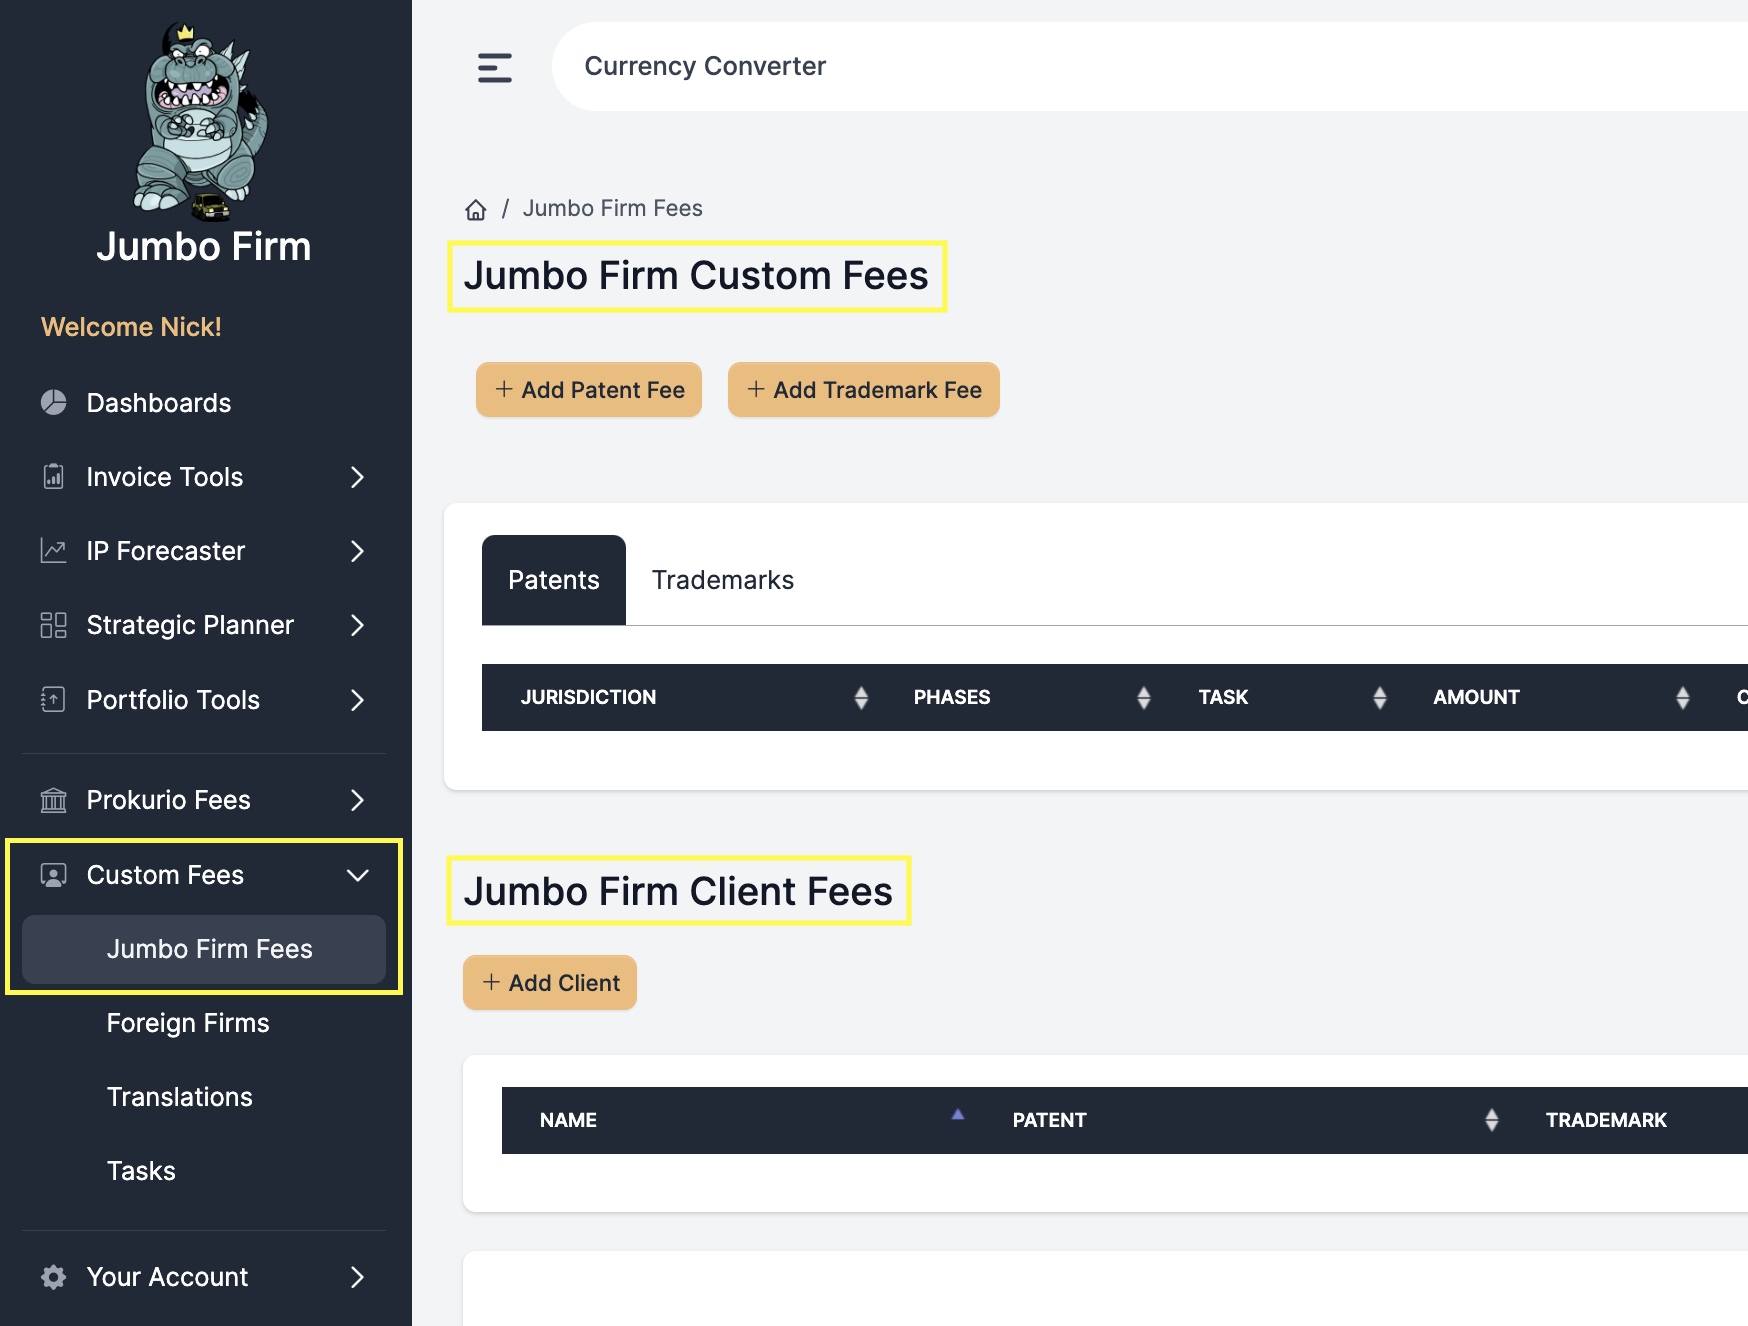This screenshot has width=1748, height=1326.
Task: Open Strategic Planner via its grid icon
Action: [54, 625]
